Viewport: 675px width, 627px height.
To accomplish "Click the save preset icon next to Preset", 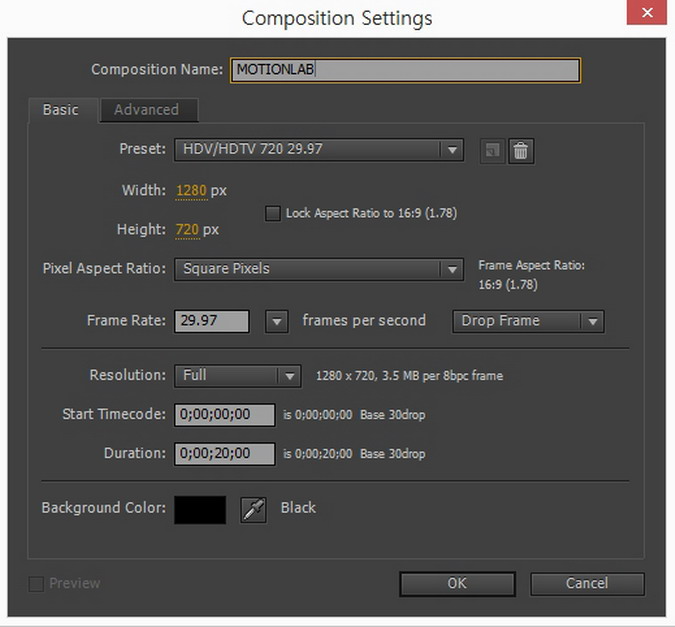I will 492,151.
